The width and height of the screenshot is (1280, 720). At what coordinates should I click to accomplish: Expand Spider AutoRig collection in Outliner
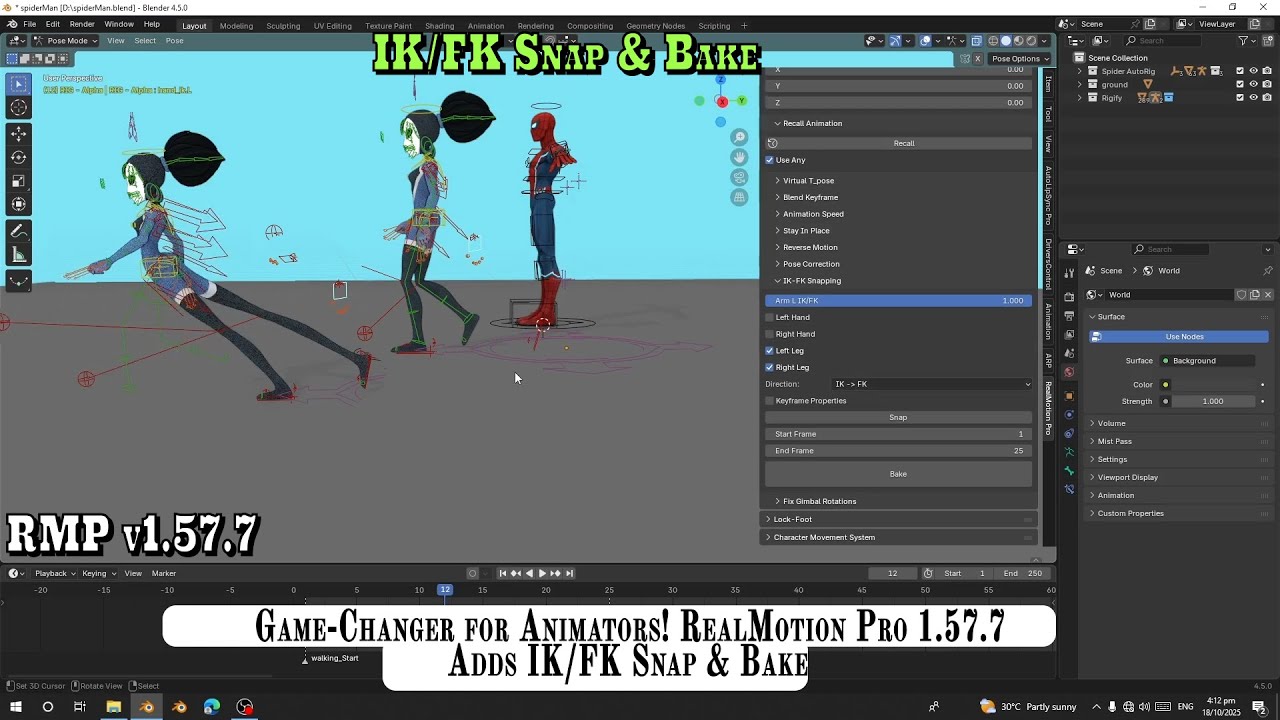click(x=1080, y=71)
